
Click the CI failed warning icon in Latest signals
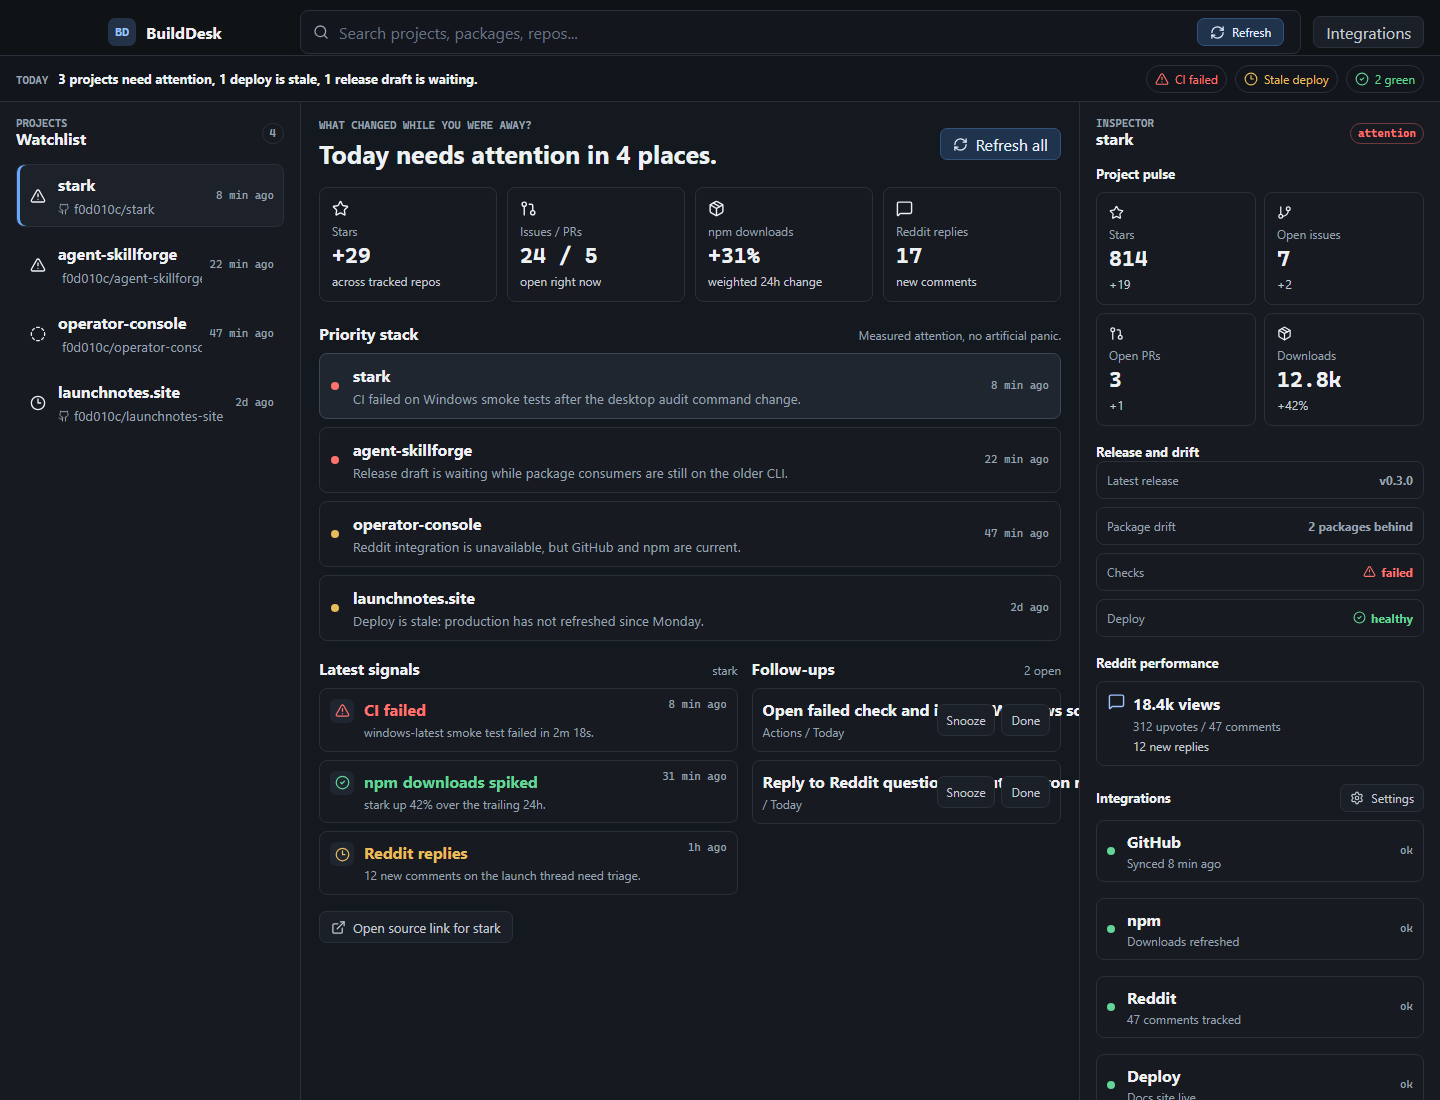pos(343,711)
